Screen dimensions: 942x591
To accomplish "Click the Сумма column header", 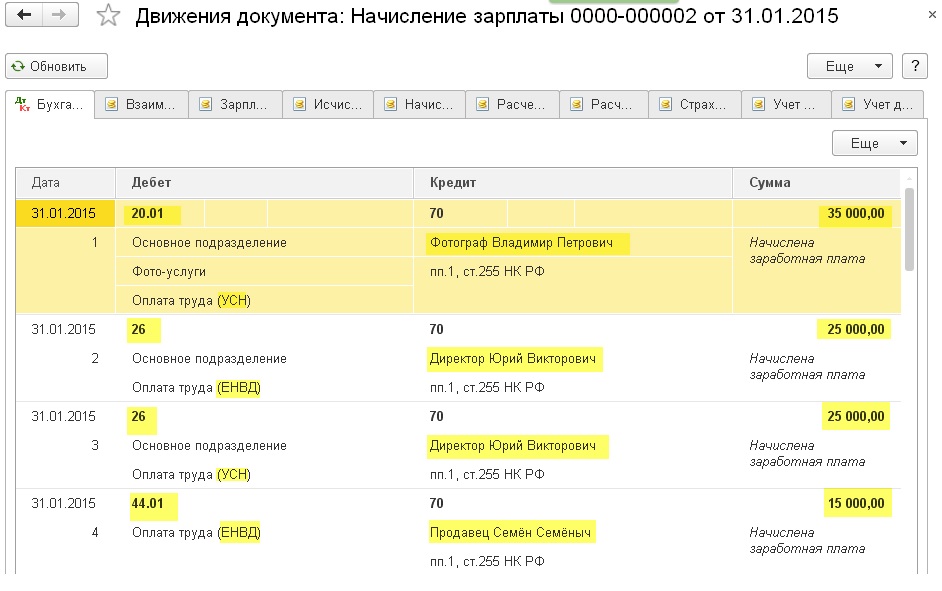I will coord(816,183).
